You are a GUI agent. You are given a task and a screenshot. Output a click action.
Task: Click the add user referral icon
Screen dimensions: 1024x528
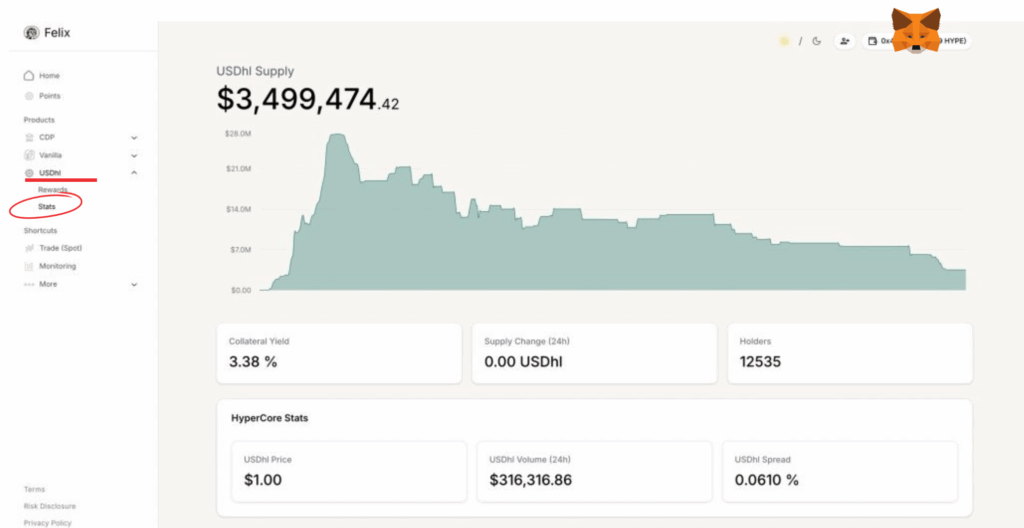(844, 41)
